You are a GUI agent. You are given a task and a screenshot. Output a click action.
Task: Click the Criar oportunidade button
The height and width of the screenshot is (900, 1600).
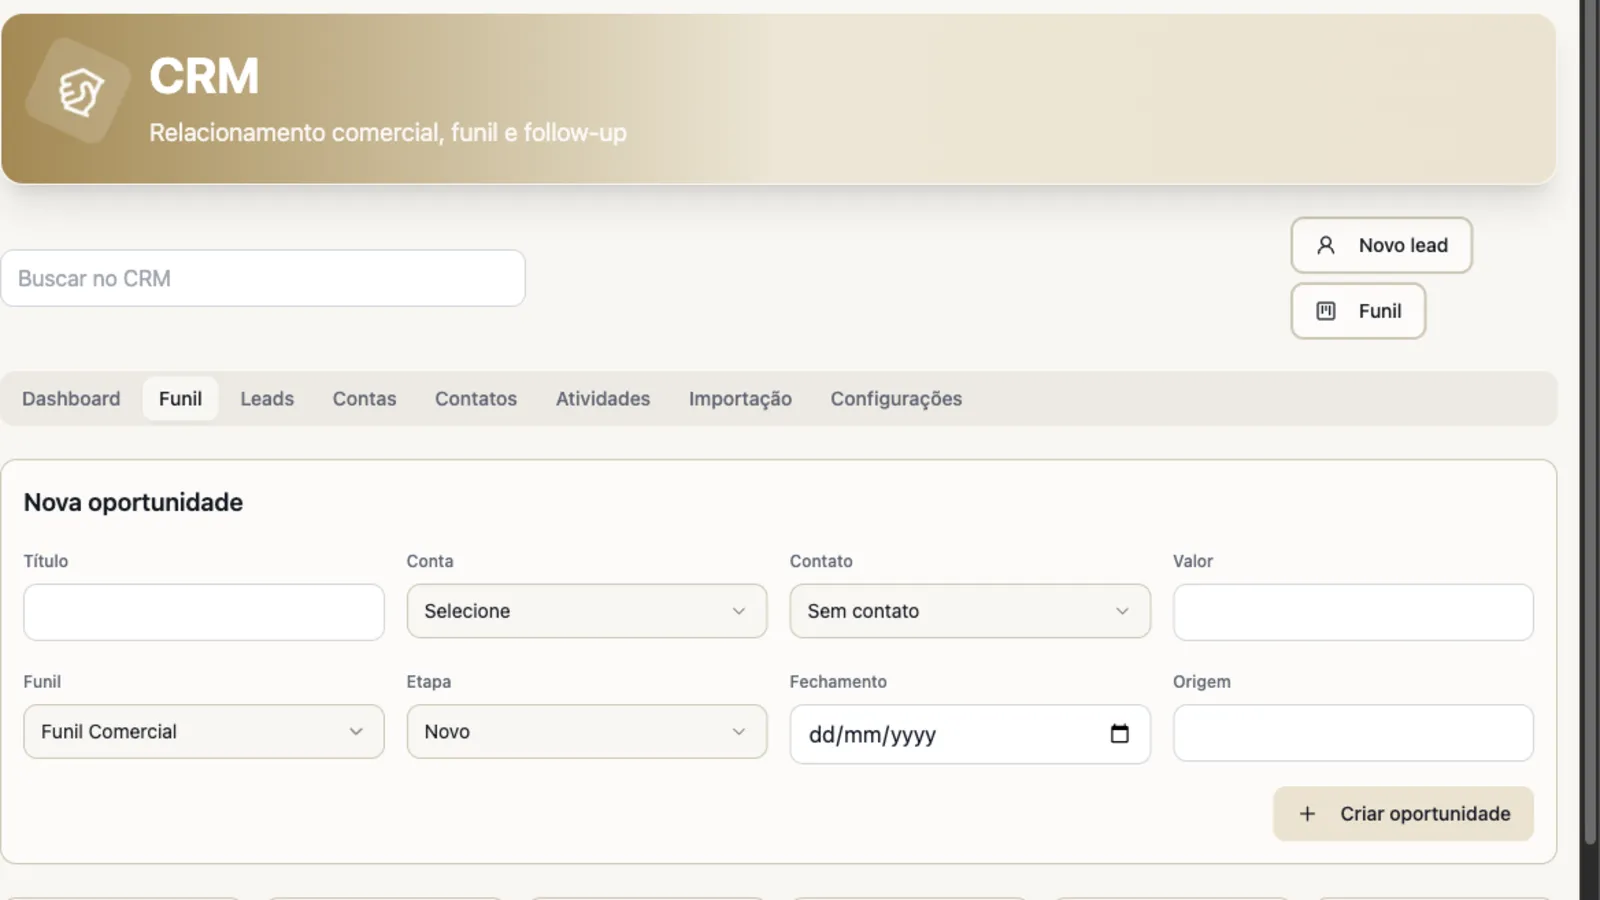tap(1403, 814)
